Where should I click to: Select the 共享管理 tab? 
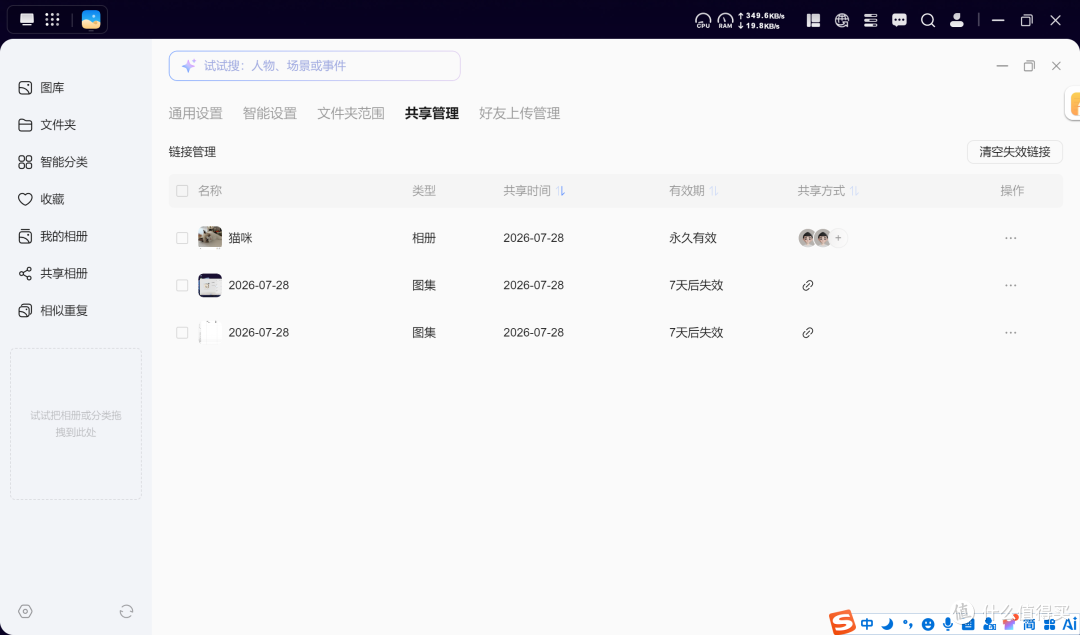[432, 113]
